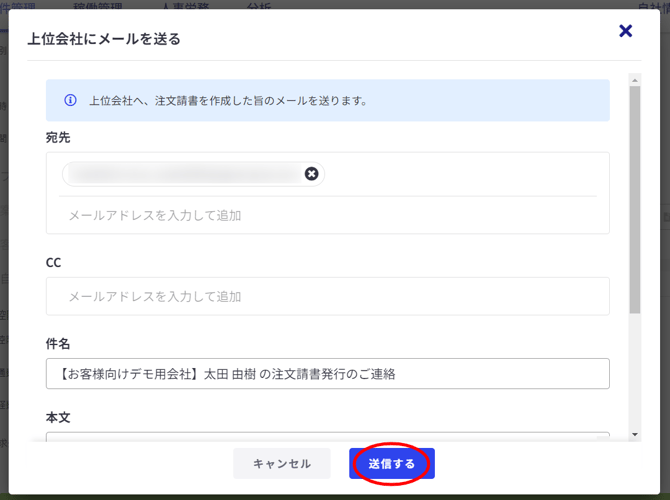Screen dimensions: 670x500
Task: Click the 件名 field label
Action: pyautogui.click(x=58, y=343)
